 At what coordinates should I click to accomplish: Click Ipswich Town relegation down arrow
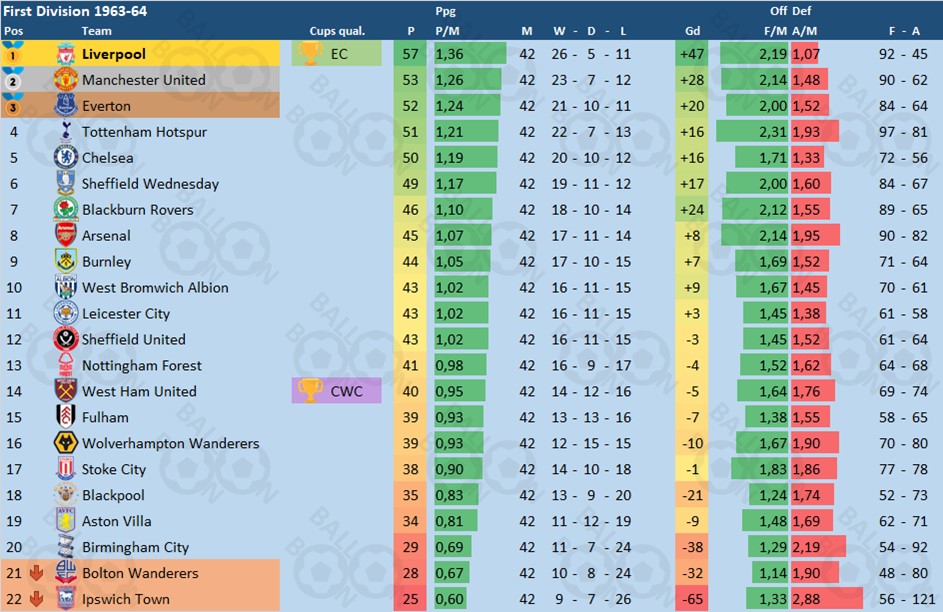37,599
